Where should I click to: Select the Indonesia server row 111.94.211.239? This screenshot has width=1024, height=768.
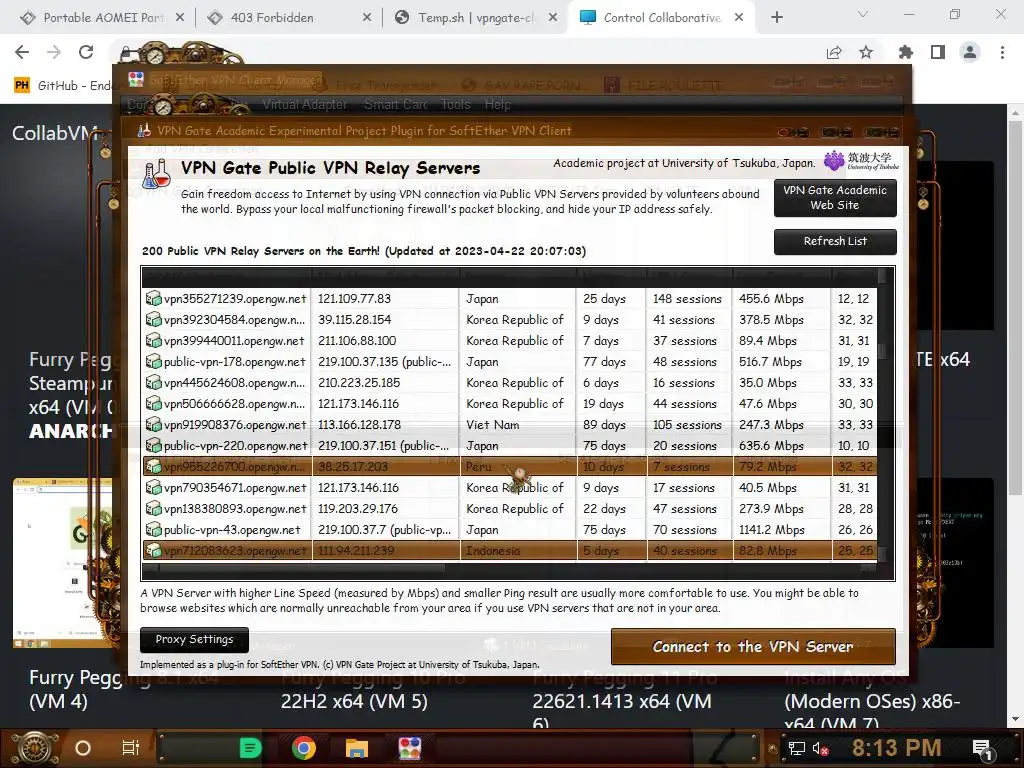[x=509, y=550]
